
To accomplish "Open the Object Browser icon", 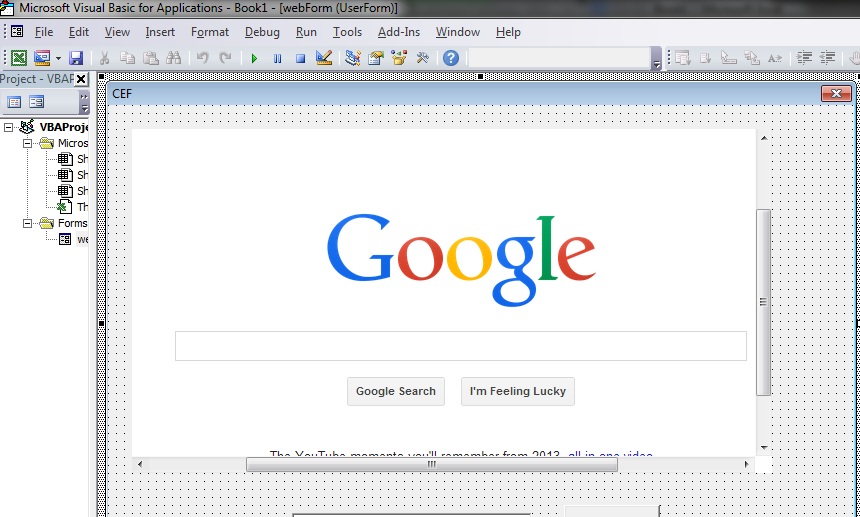I will pos(399,58).
